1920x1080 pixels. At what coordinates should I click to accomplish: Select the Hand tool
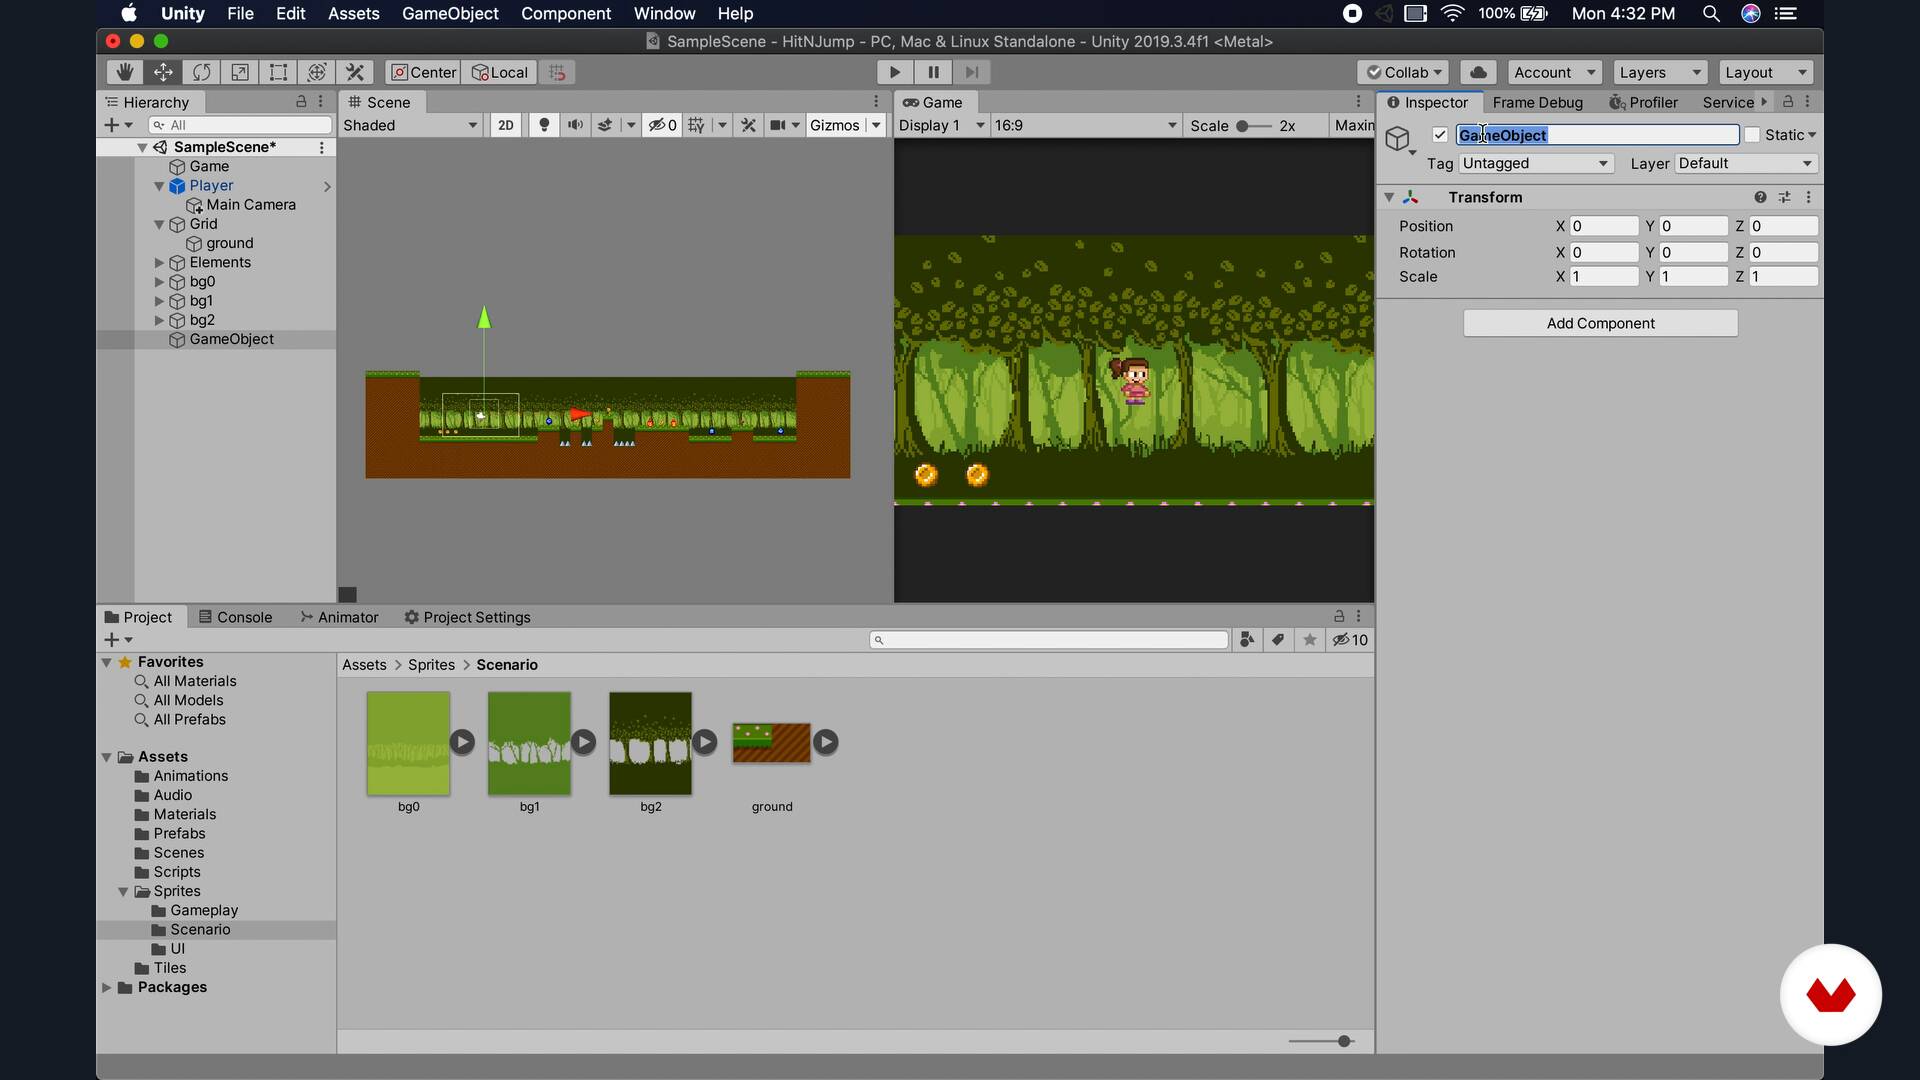coord(124,72)
